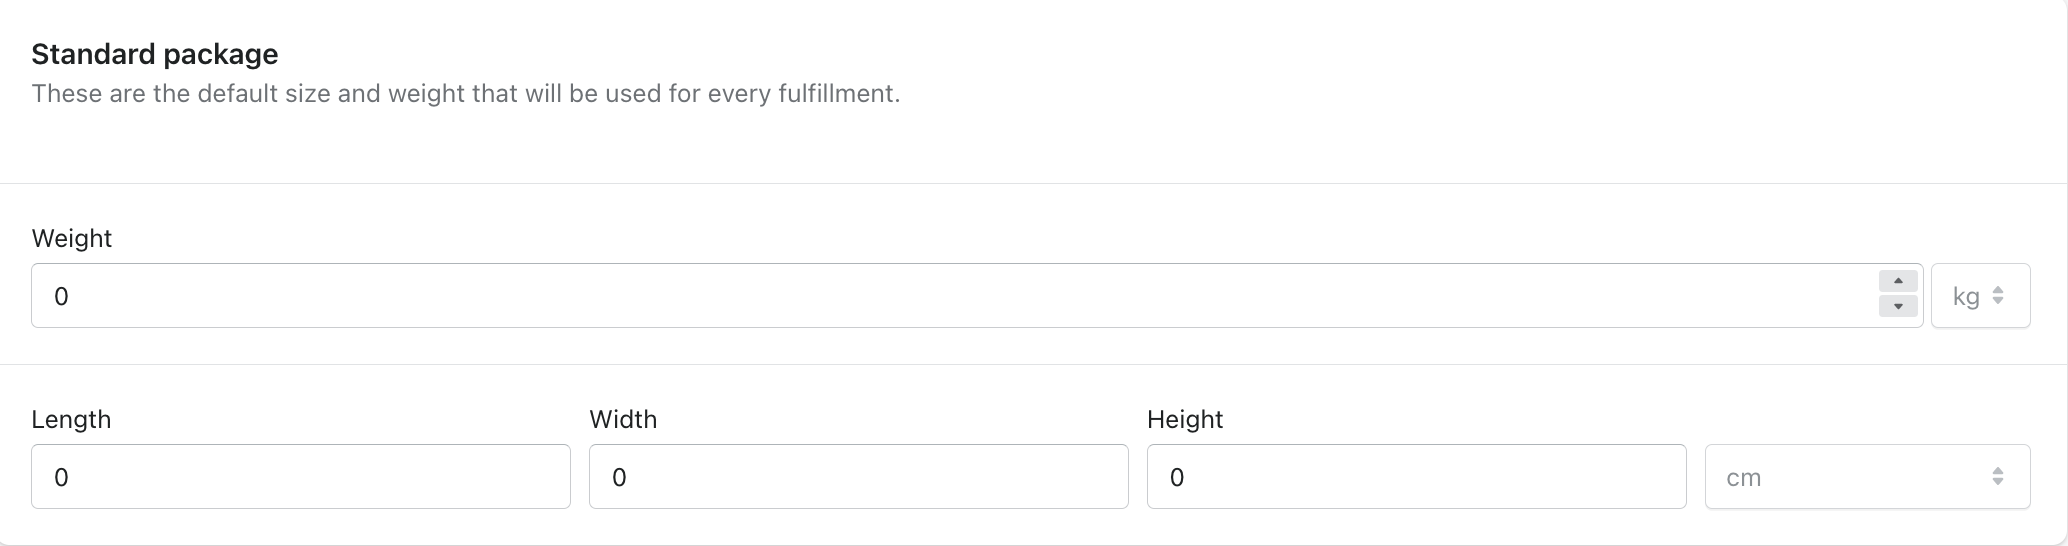2068x546 pixels.
Task: Decrease weight with the down stepper arrow
Action: point(1898,306)
